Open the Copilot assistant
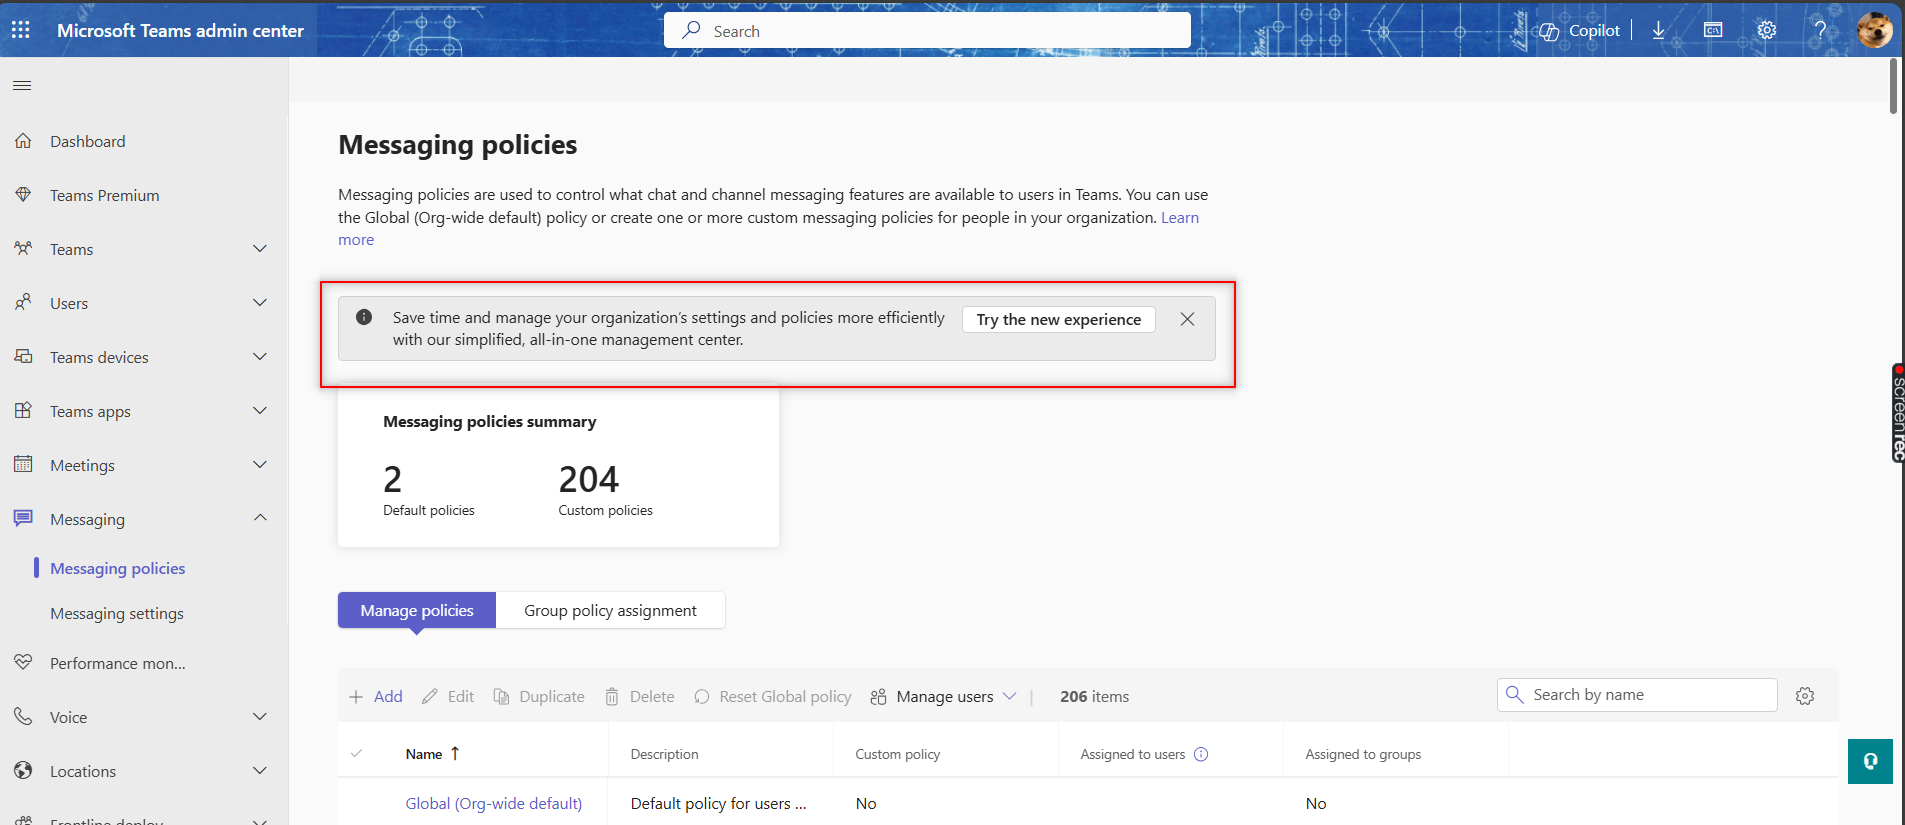The image size is (1905, 825). pos(1580,31)
